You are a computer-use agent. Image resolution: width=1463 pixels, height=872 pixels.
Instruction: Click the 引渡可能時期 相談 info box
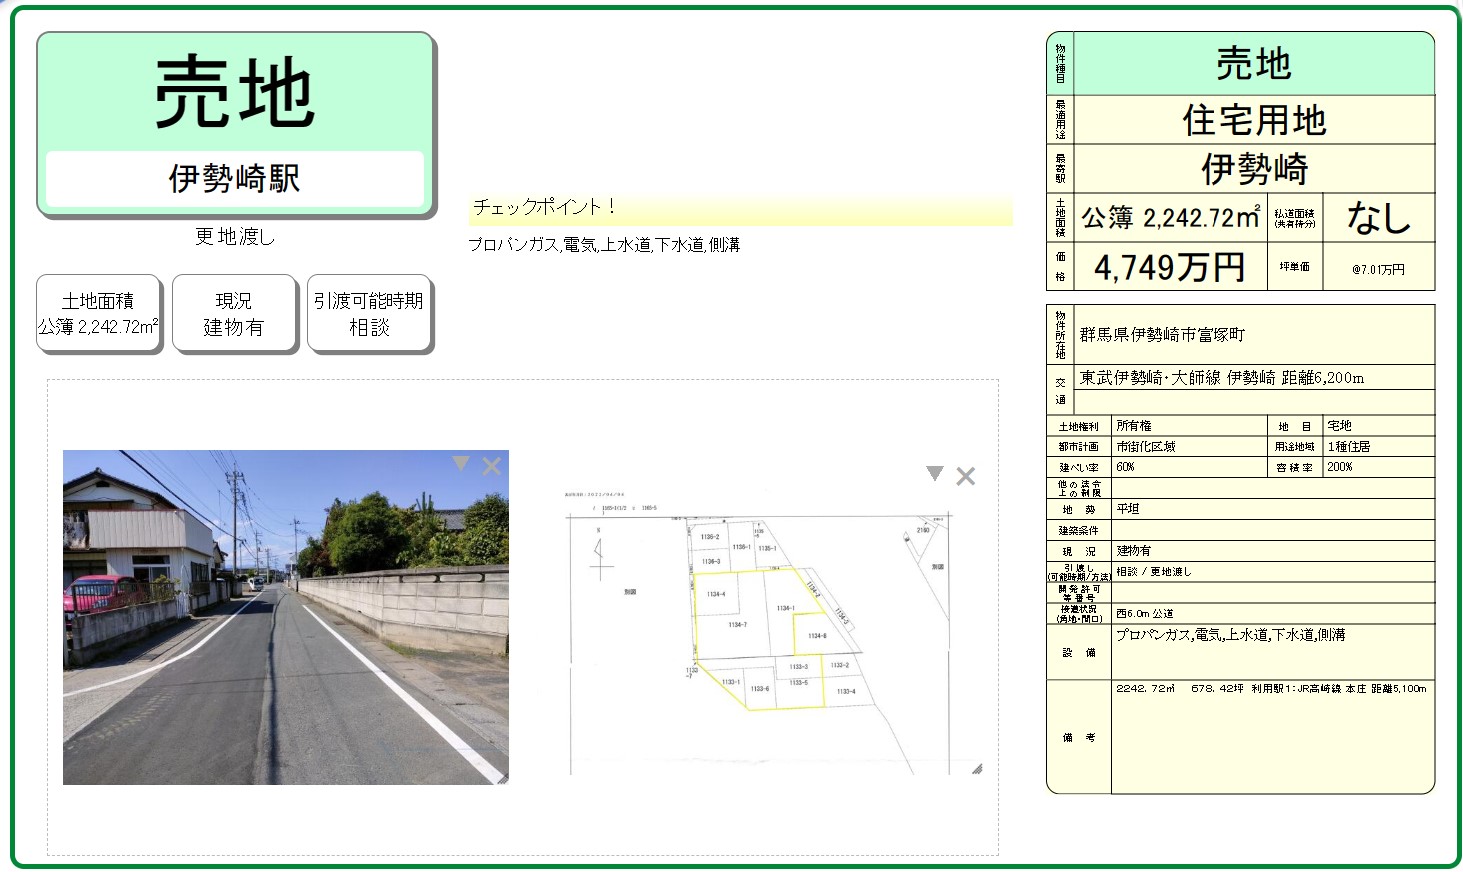(x=369, y=314)
